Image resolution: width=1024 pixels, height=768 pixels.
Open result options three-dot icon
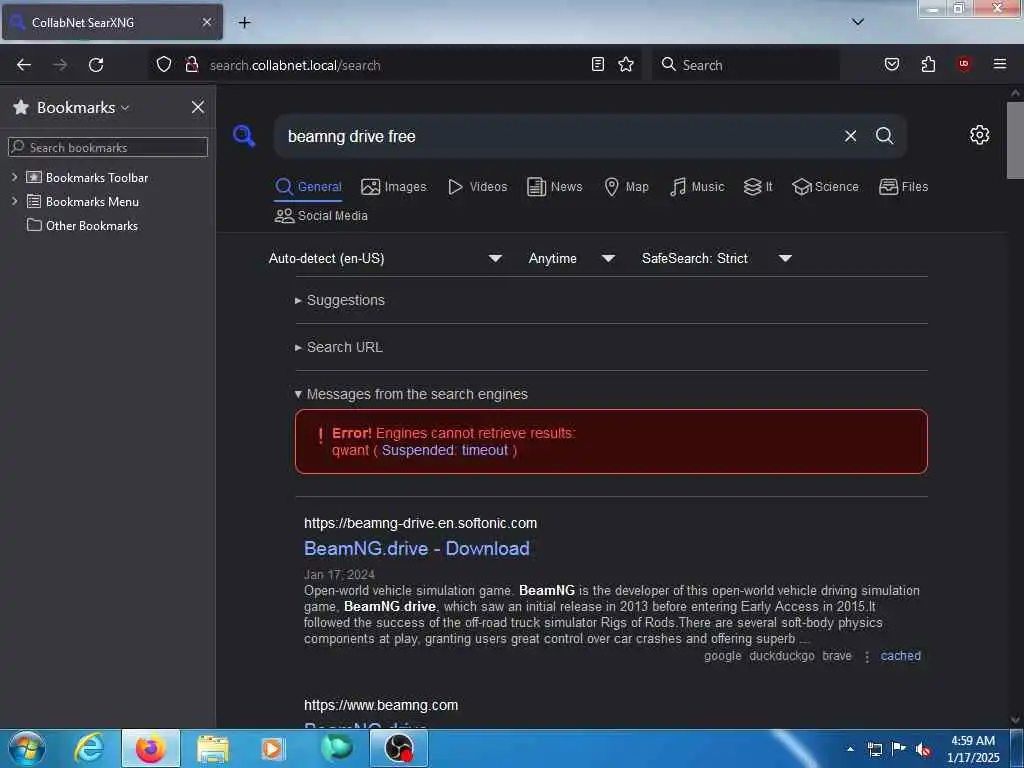point(867,656)
